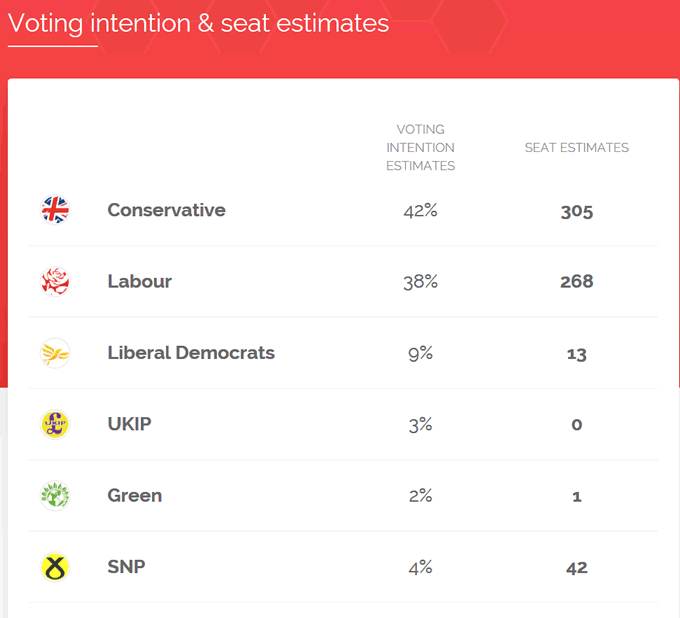Select the Liberal Democrats party name
The image size is (680, 618).
191,353
